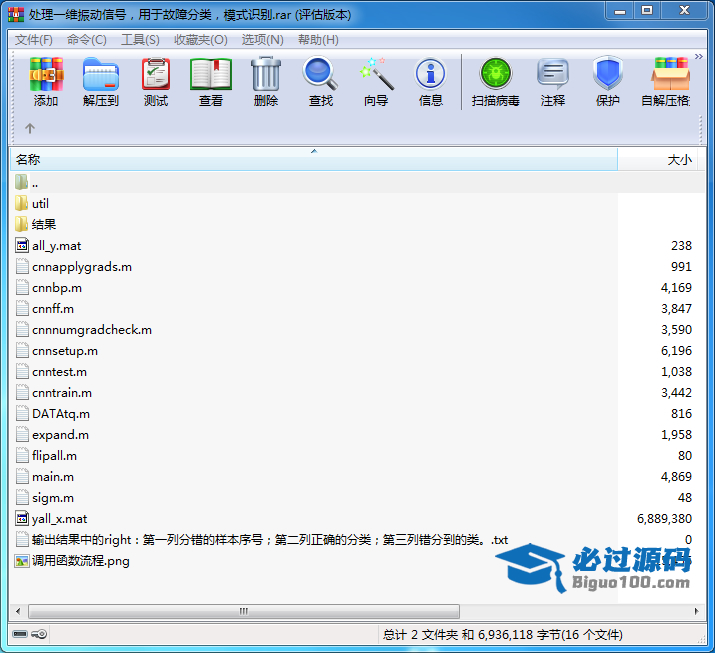This screenshot has width=715, height=653.
Task: Close the WinRAR window
Action: (684, 11)
